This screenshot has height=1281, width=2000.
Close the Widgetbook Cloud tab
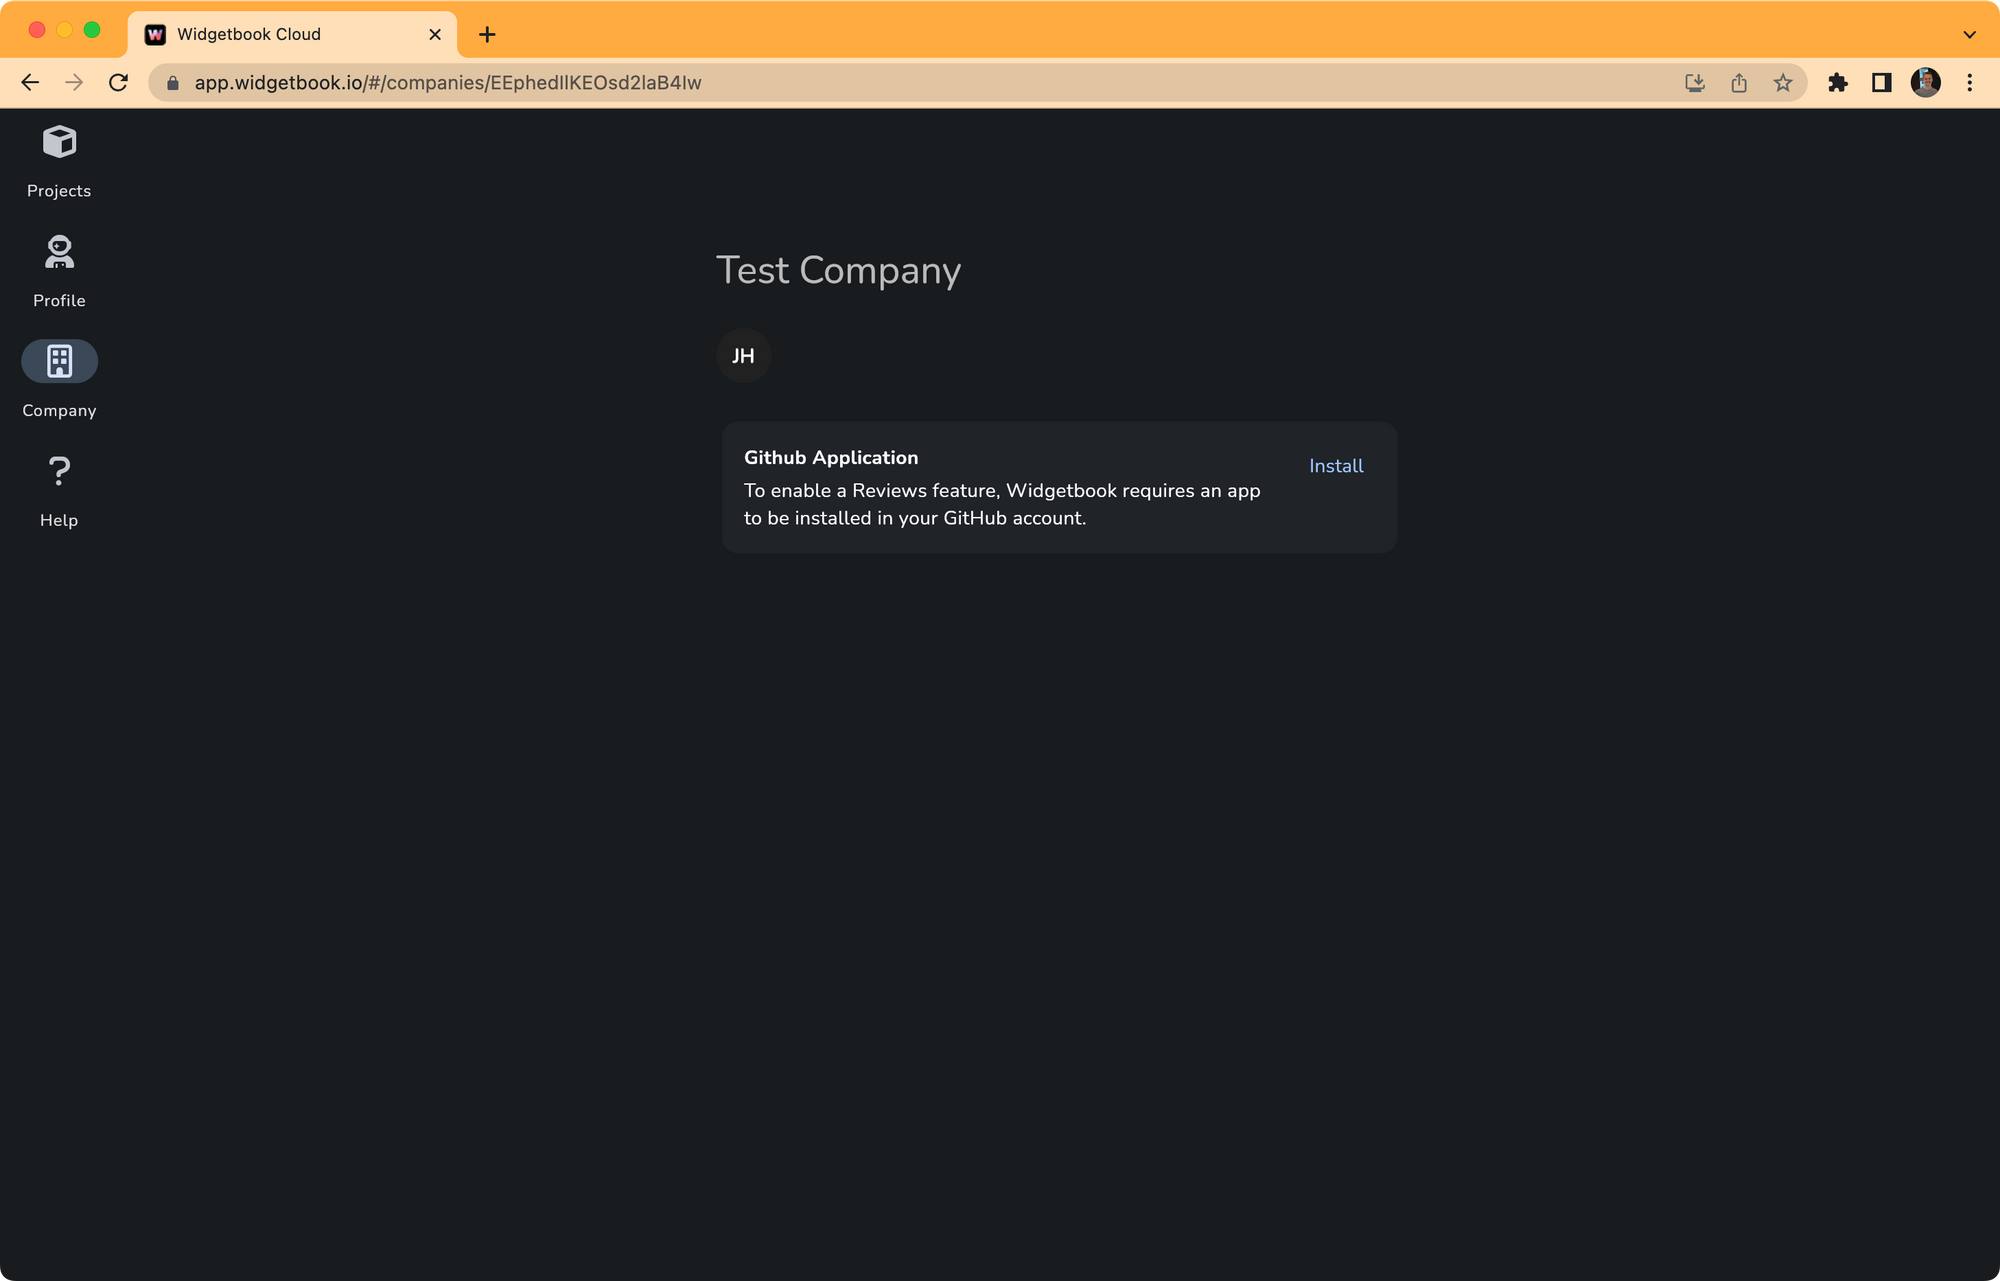pos(435,34)
